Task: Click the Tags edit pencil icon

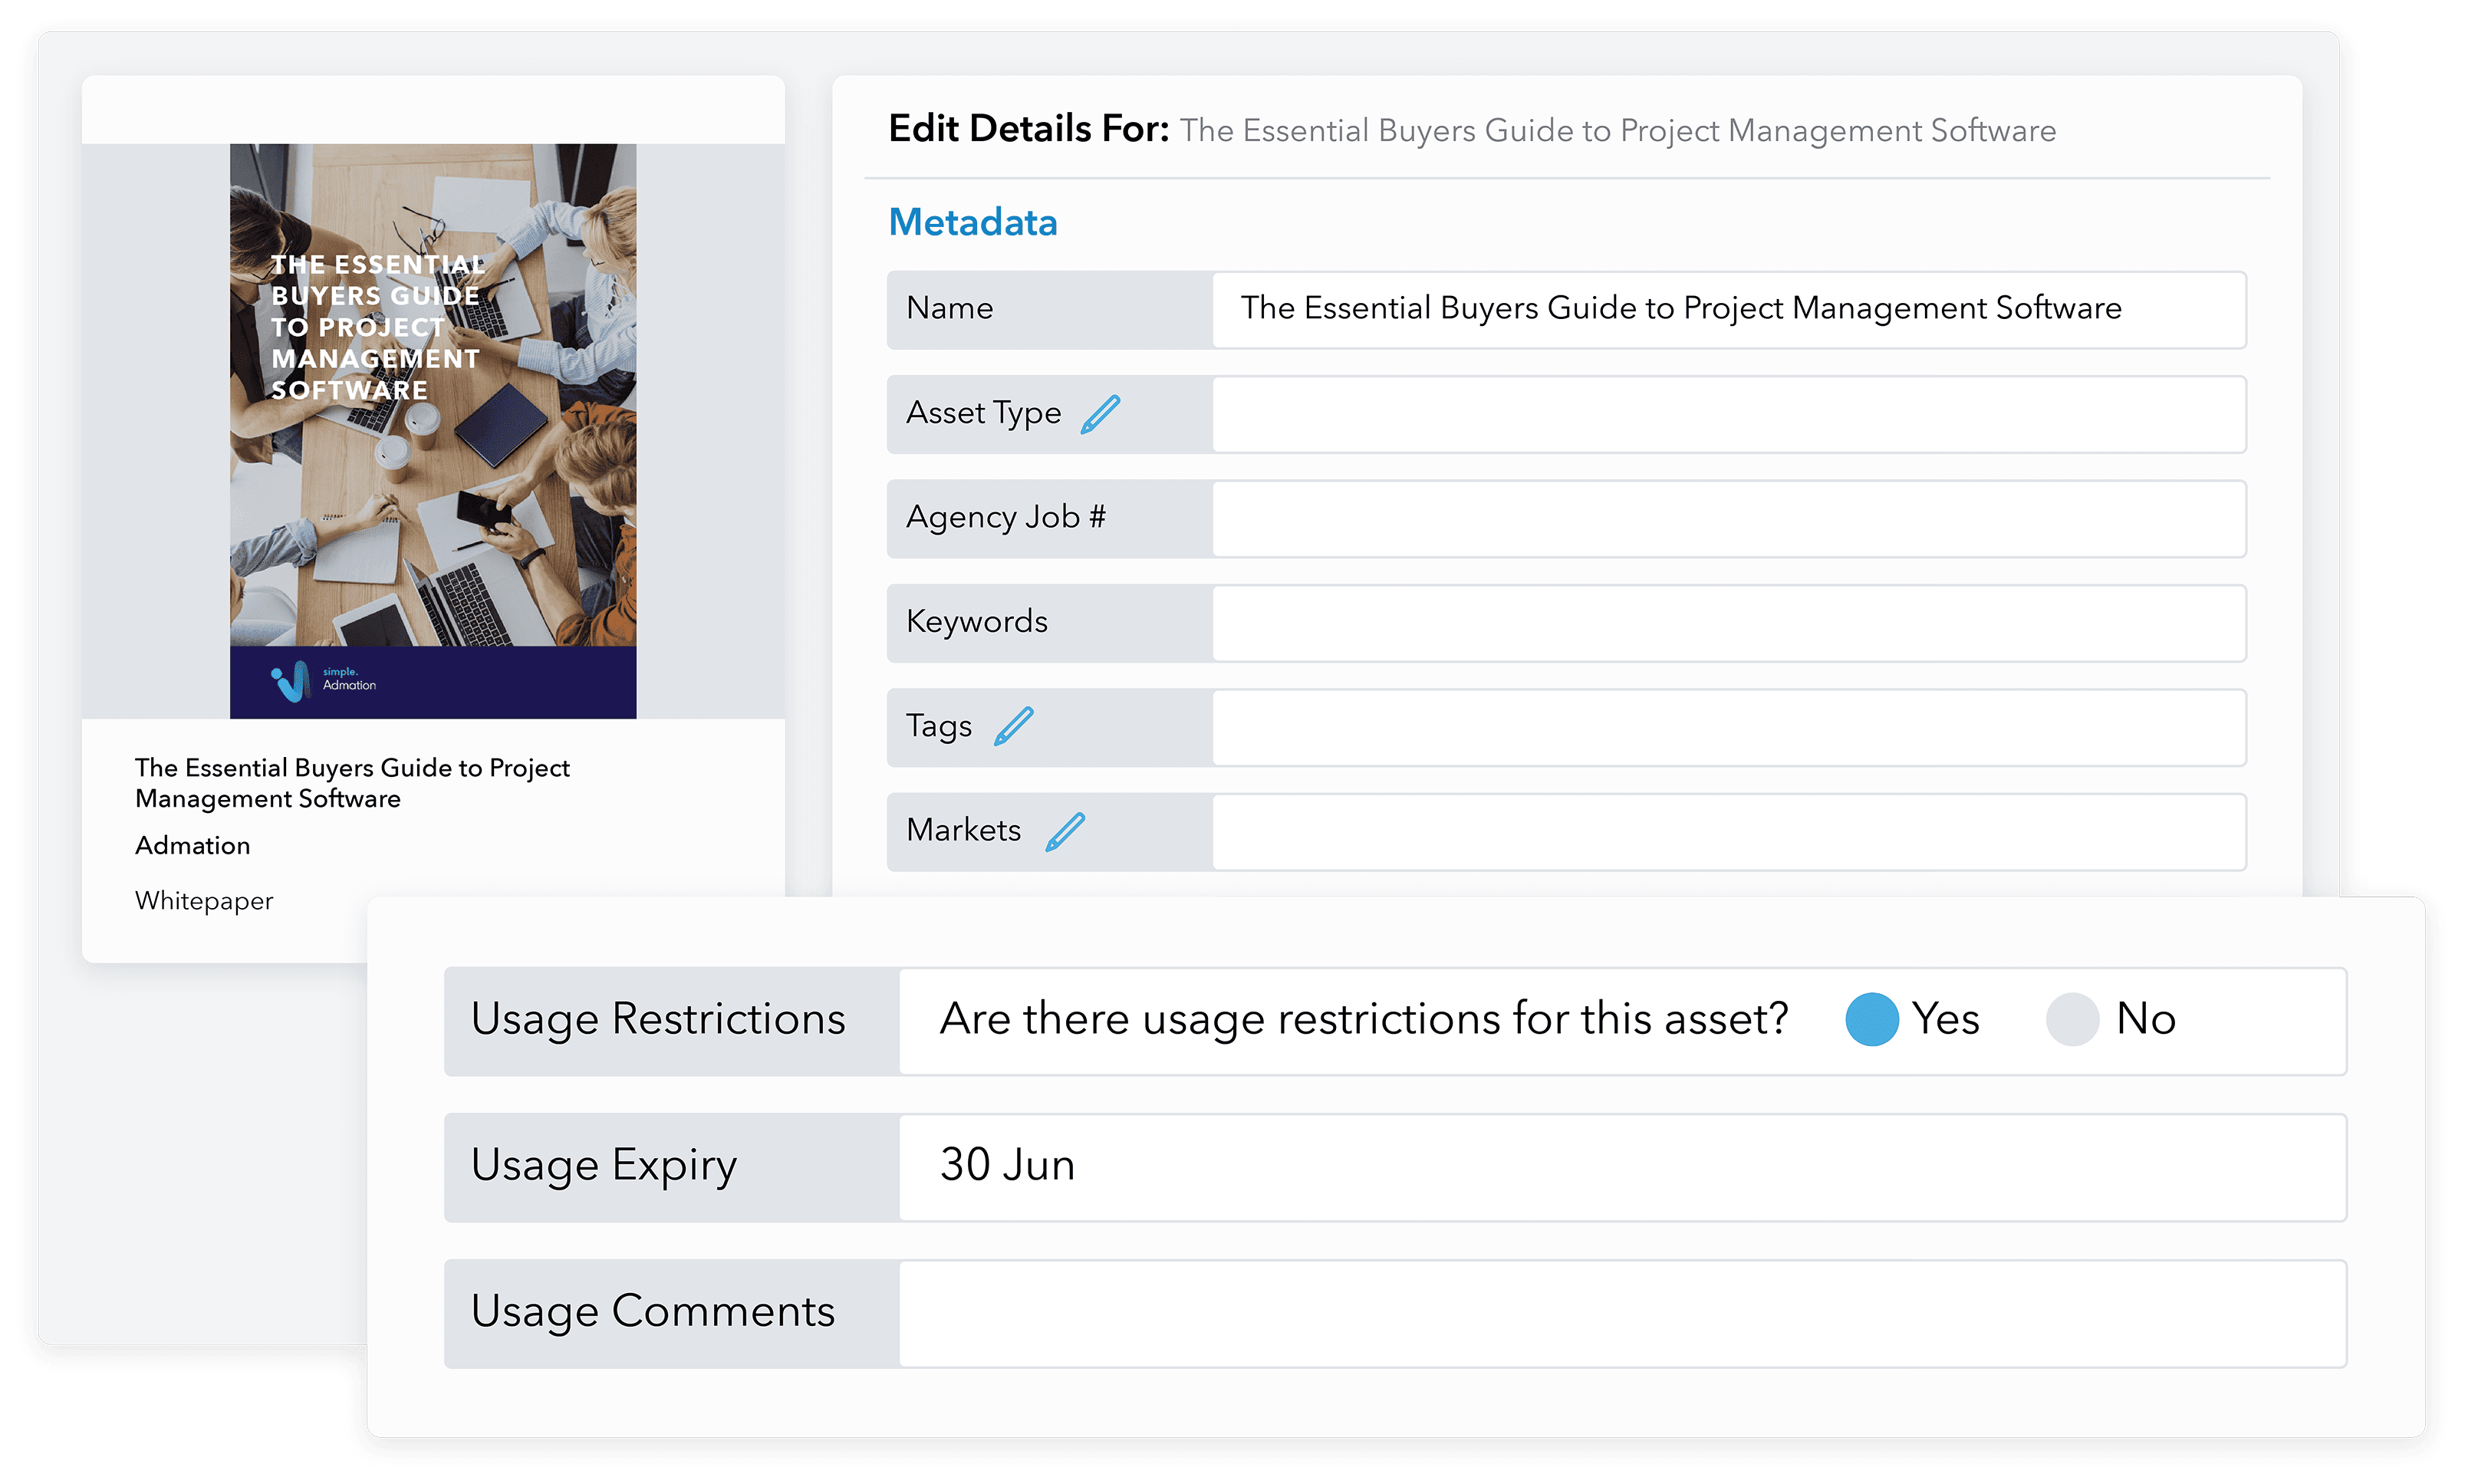Action: [x=1013, y=726]
